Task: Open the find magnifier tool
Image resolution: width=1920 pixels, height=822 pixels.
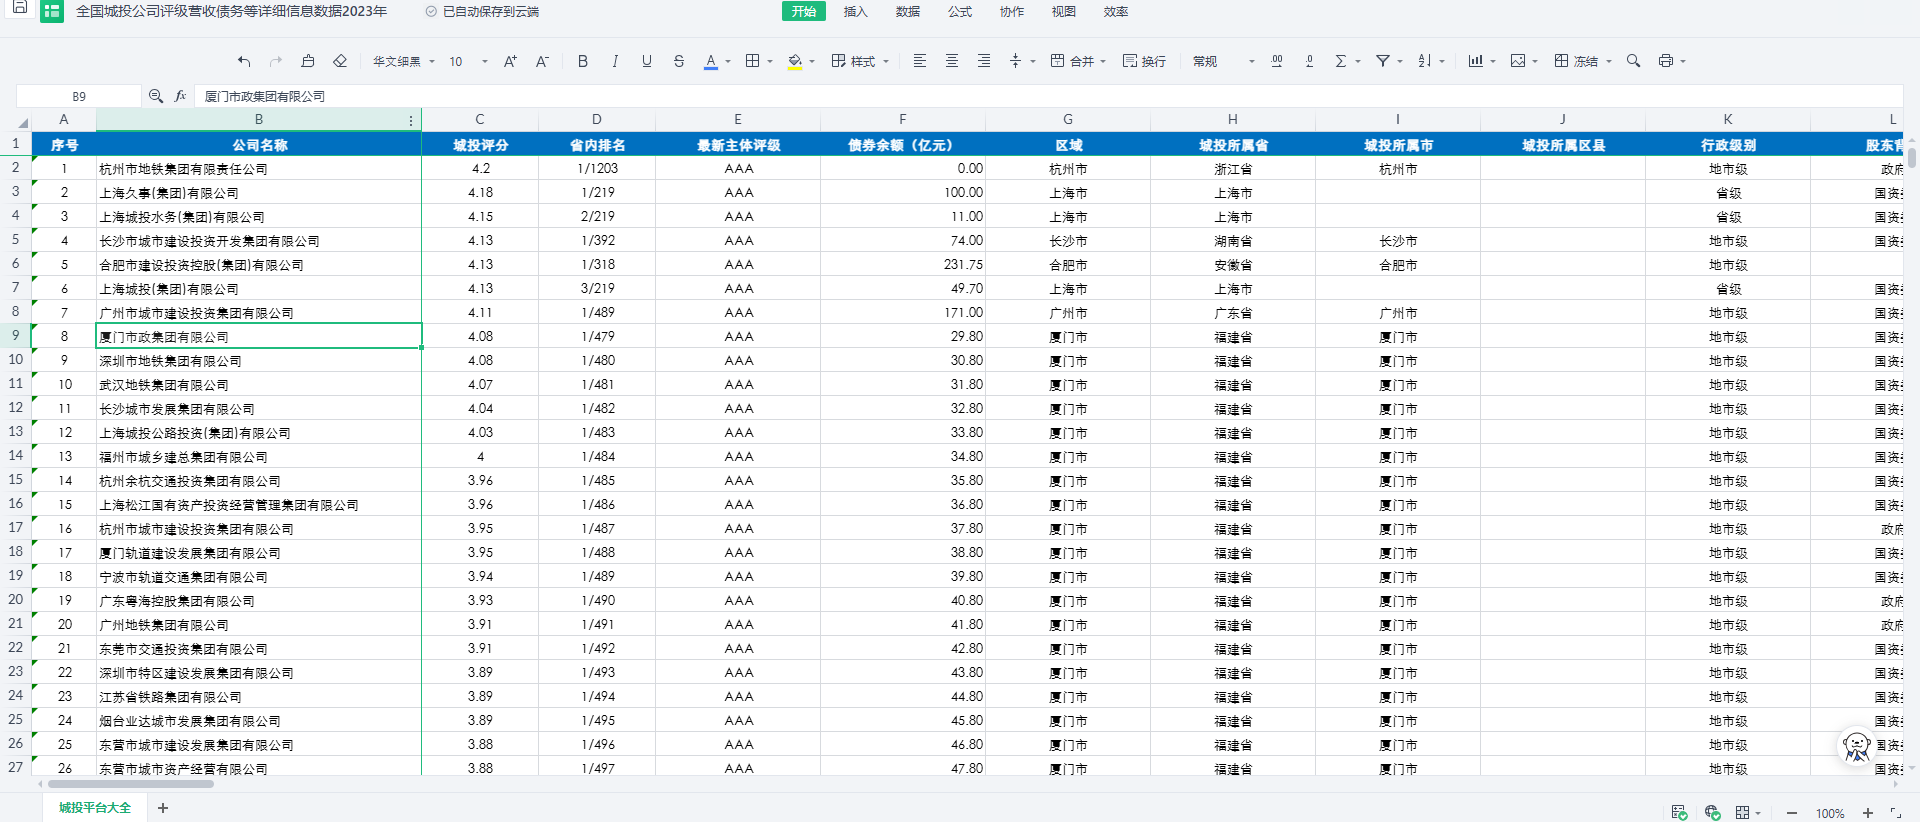Action: (1633, 61)
